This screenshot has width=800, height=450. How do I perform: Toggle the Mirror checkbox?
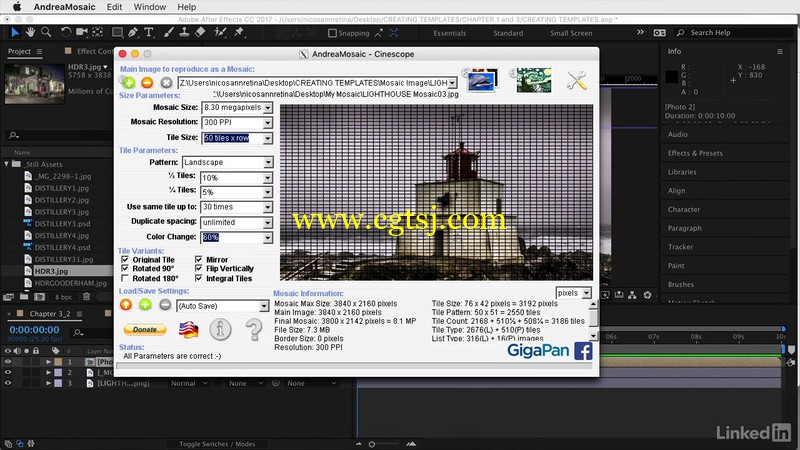198,259
